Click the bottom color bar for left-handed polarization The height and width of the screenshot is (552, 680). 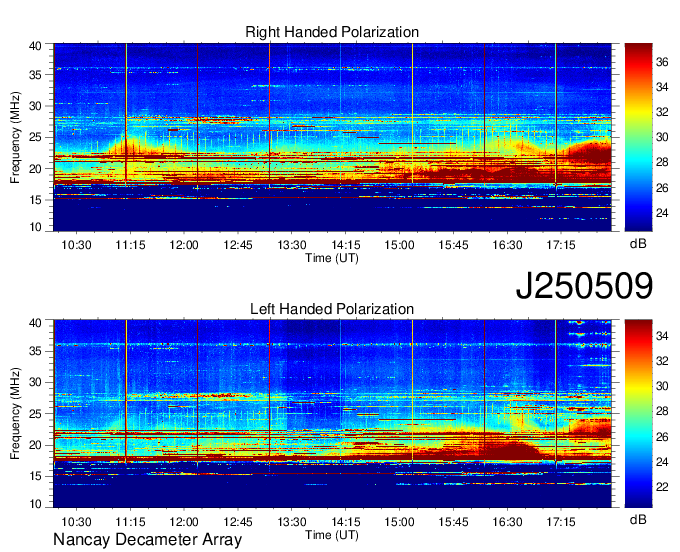(x=638, y=414)
